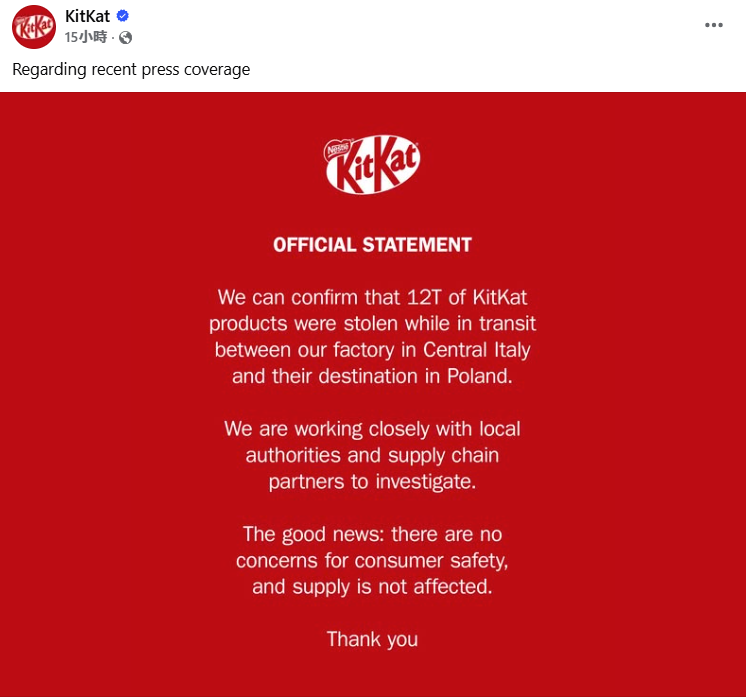The width and height of the screenshot is (746, 697).
Task: Click the text "12T" in the statement
Action: tap(430, 298)
